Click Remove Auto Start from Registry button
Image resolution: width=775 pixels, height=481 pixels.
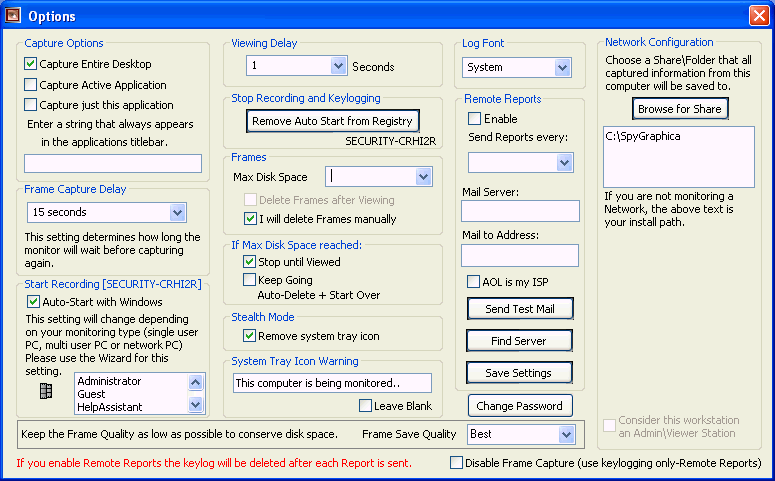coord(332,120)
